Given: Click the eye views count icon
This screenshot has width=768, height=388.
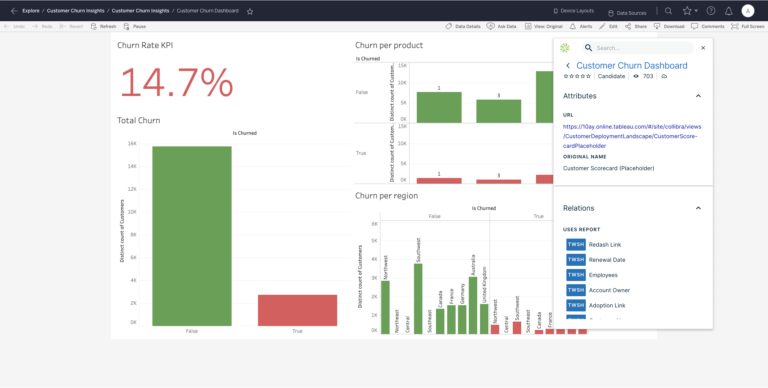Looking at the screenshot, I should [x=636, y=76].
